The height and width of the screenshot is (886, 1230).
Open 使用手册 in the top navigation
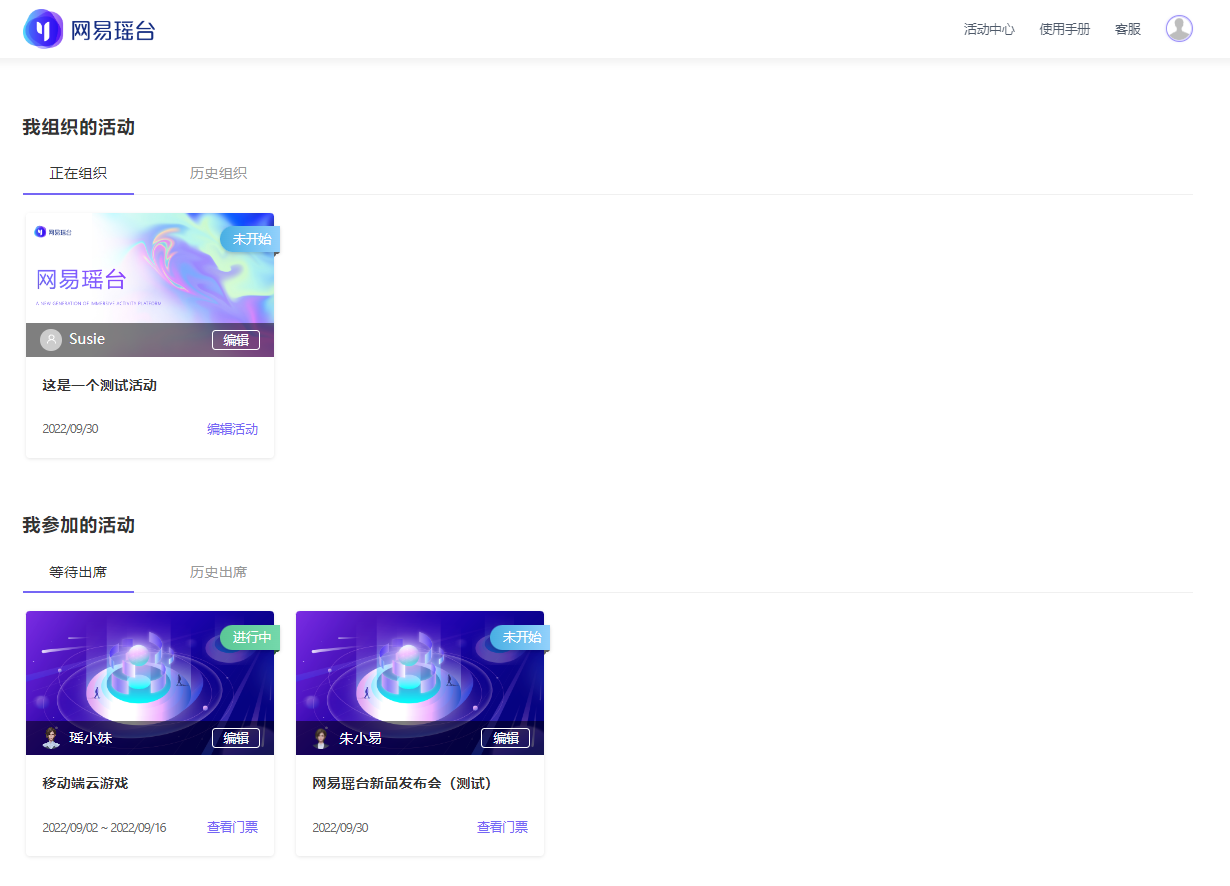[1064, 29]
